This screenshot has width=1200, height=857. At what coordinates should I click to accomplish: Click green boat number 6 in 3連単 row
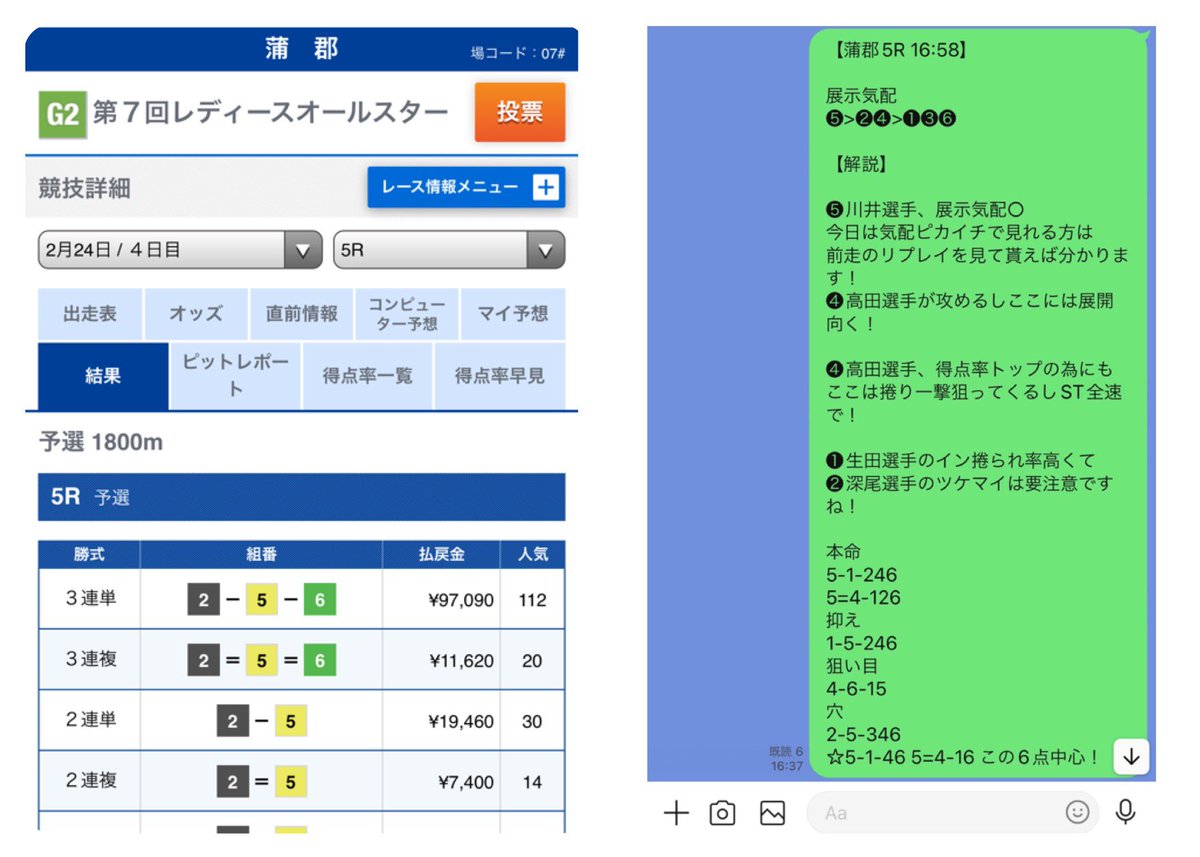pyautogui.click(x=320, y=599)
